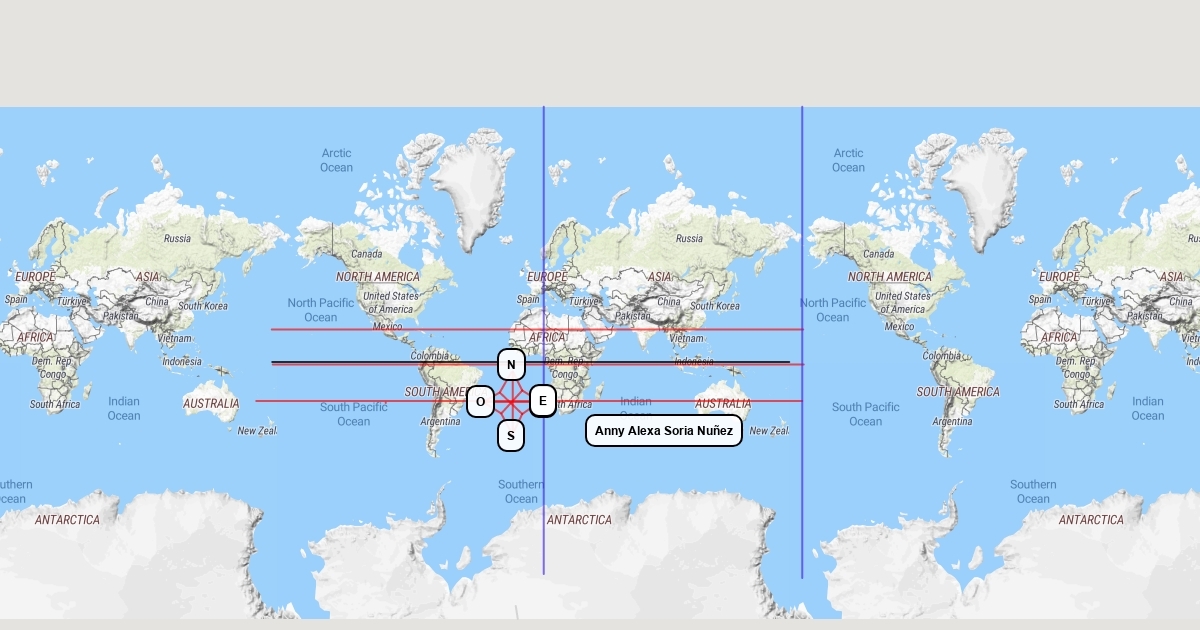The image size is (1200, 630).
Task: Click the E compass marker
Action: (543, 402)
